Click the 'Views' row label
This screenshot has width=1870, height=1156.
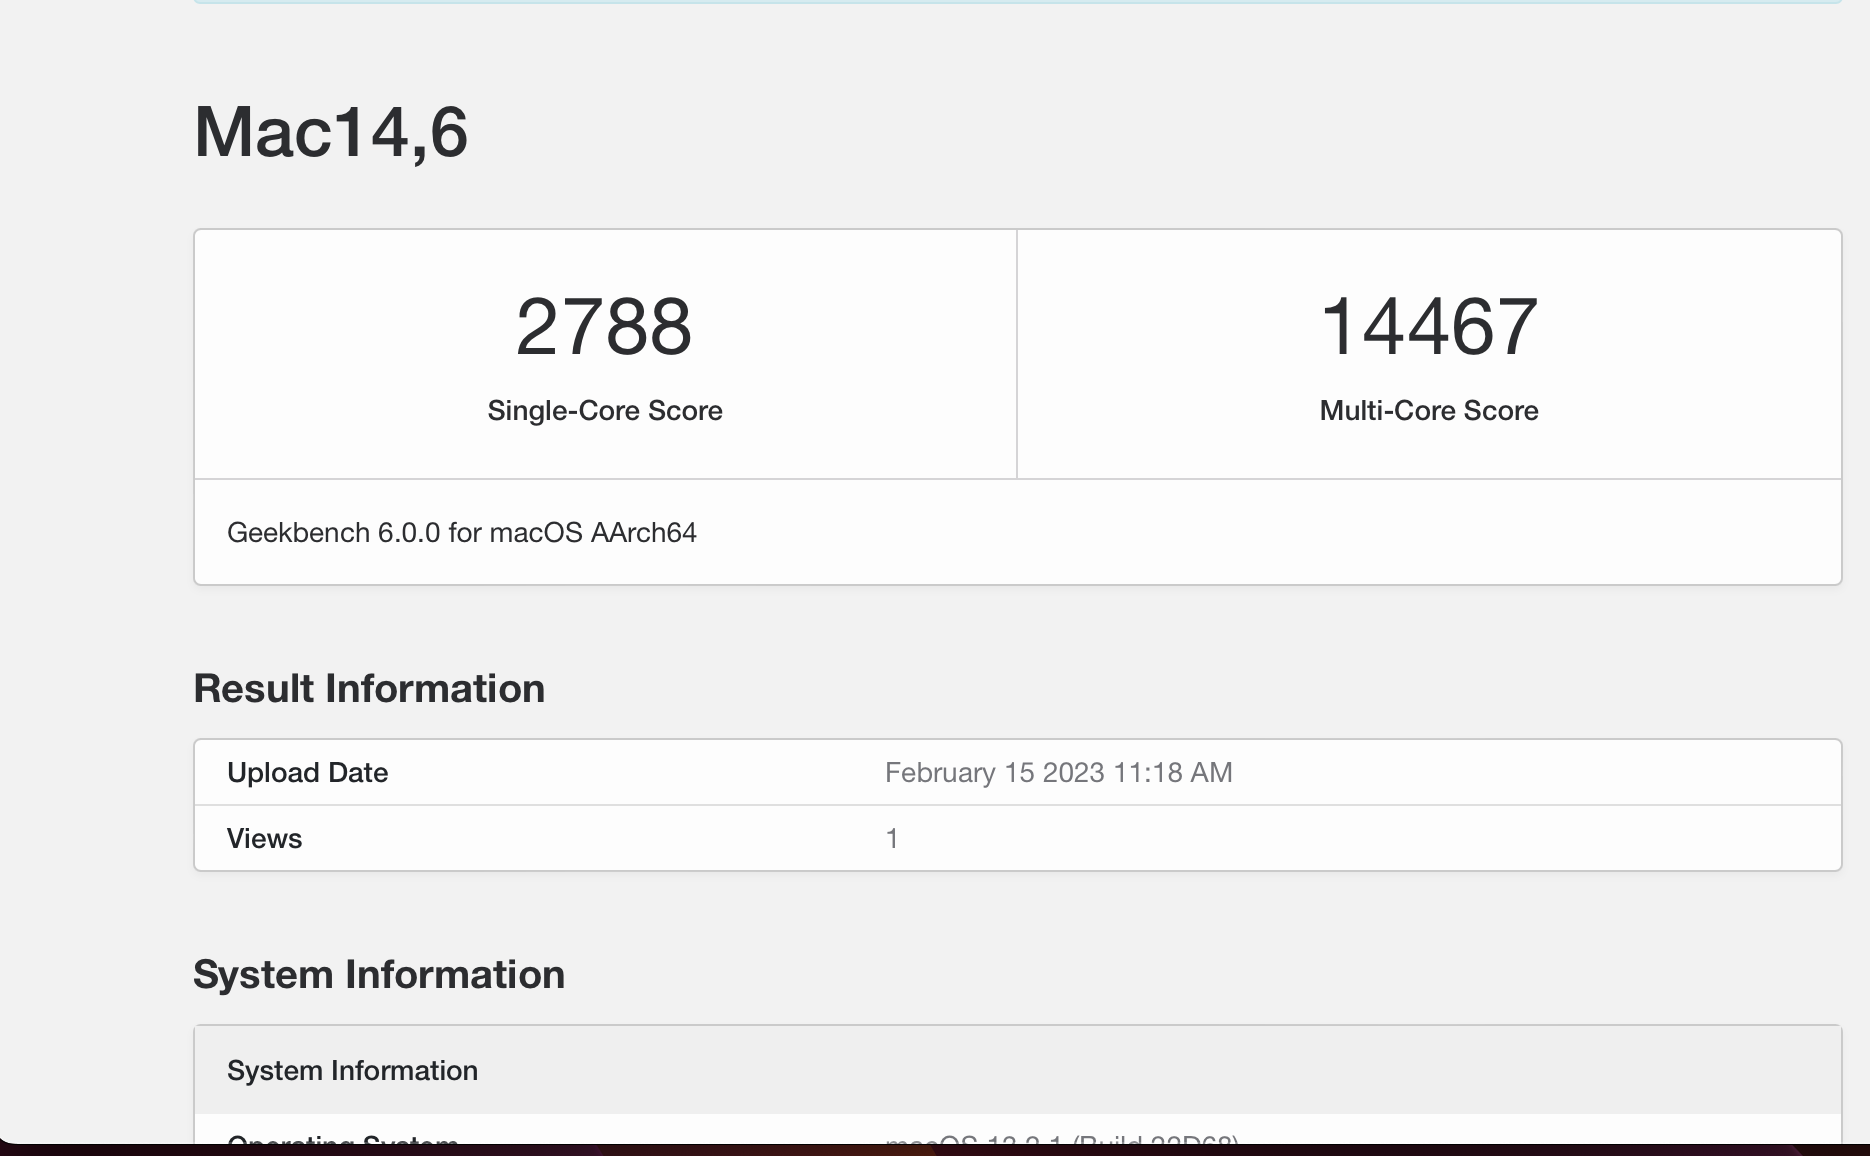click(x=264, y=839)
